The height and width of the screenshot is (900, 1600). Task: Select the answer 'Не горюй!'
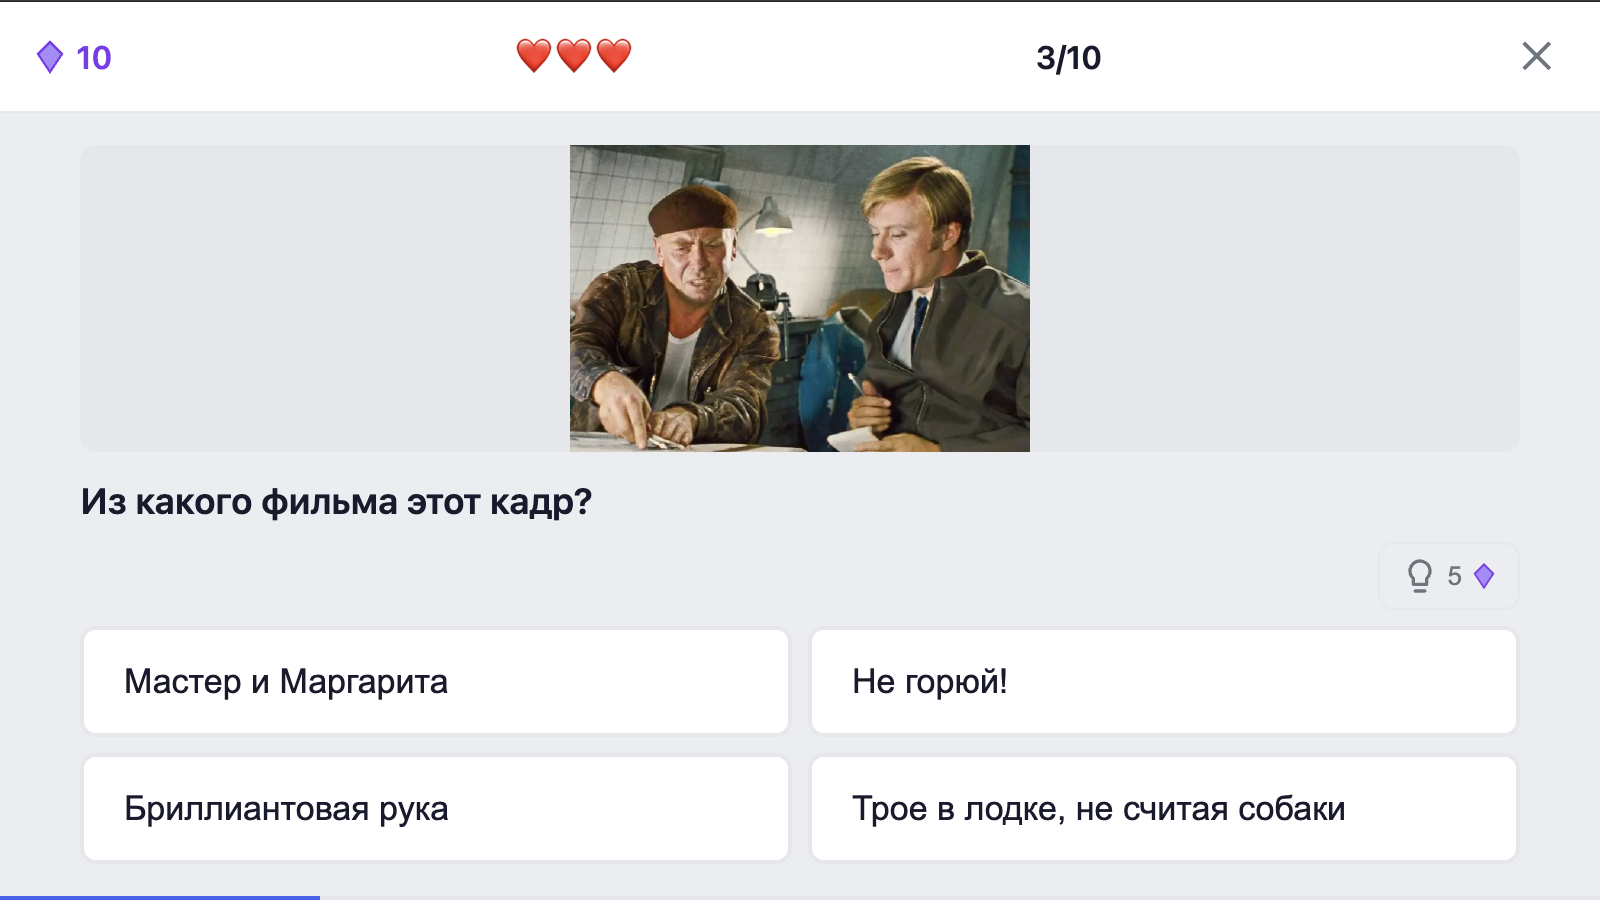pos(1163,681)
